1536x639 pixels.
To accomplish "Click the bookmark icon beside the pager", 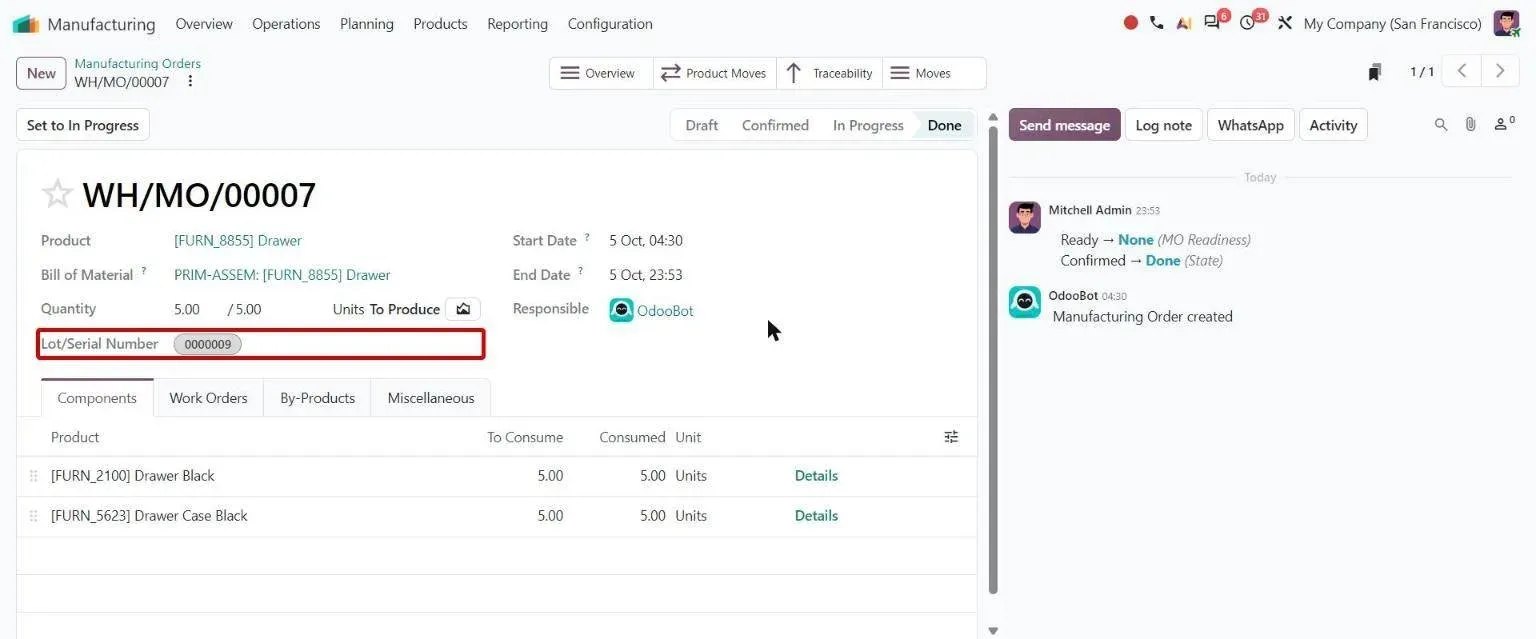I will pos(1375,72).
